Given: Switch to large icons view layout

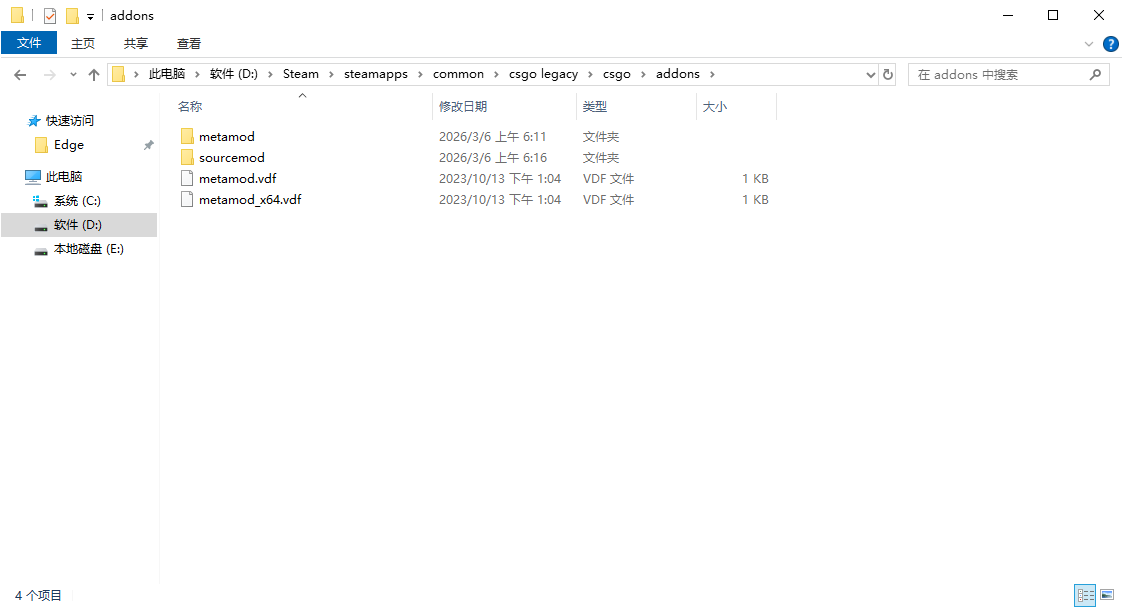Looking at the screenshot, I should pos(1107,595).
